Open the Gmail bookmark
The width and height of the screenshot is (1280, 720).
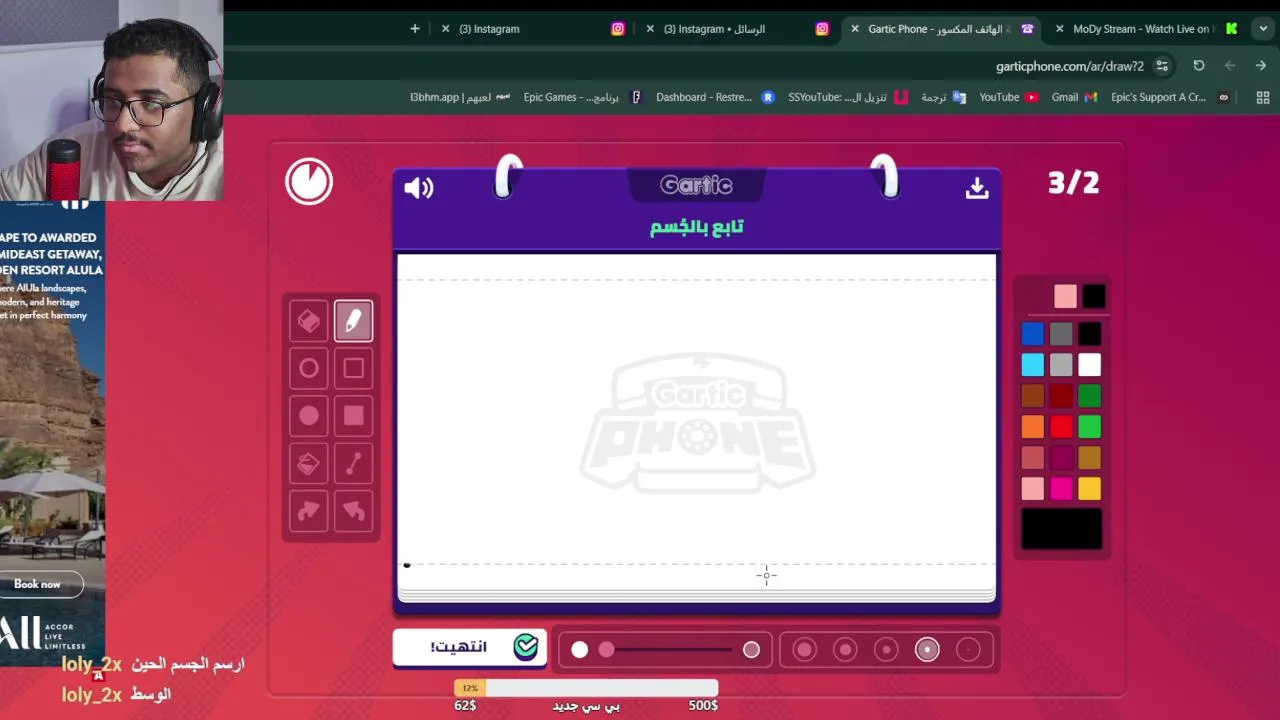1074,97
